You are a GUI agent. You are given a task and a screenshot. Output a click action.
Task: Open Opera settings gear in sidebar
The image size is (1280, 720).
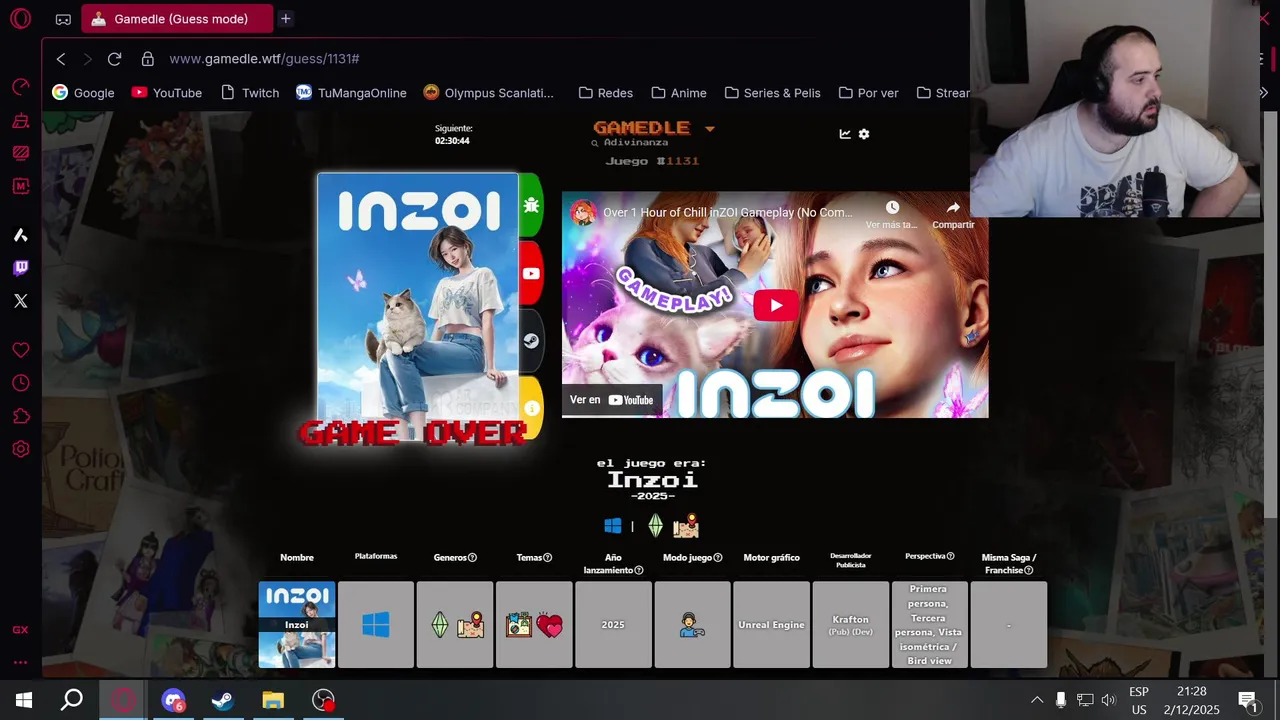(x=20, y=449)
